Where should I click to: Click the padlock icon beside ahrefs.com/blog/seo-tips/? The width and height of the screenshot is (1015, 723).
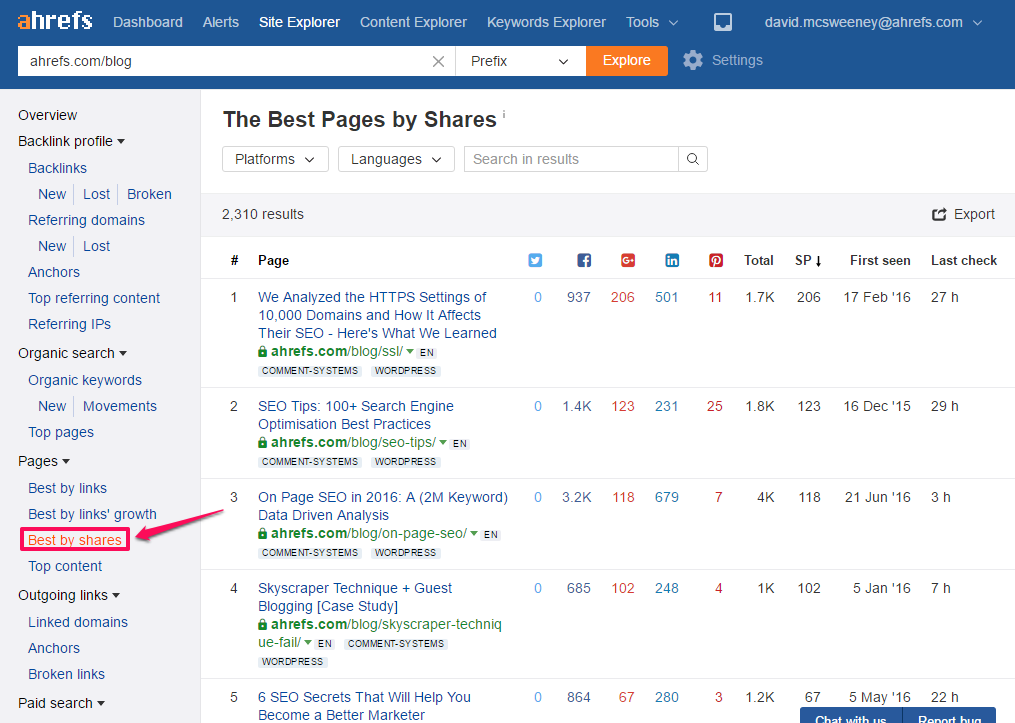tap(262, 443)
